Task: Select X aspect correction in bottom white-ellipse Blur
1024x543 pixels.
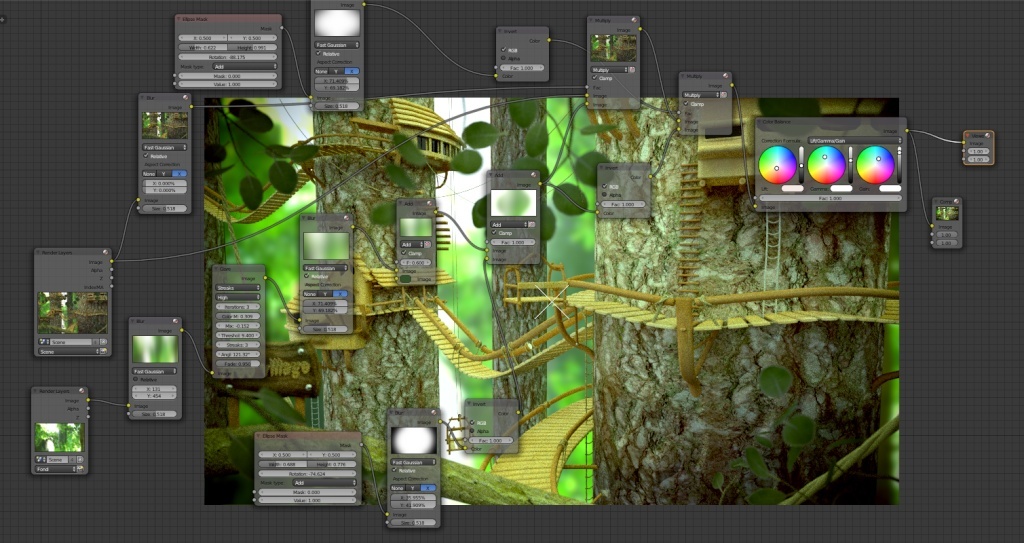Action: coord(428,488)
